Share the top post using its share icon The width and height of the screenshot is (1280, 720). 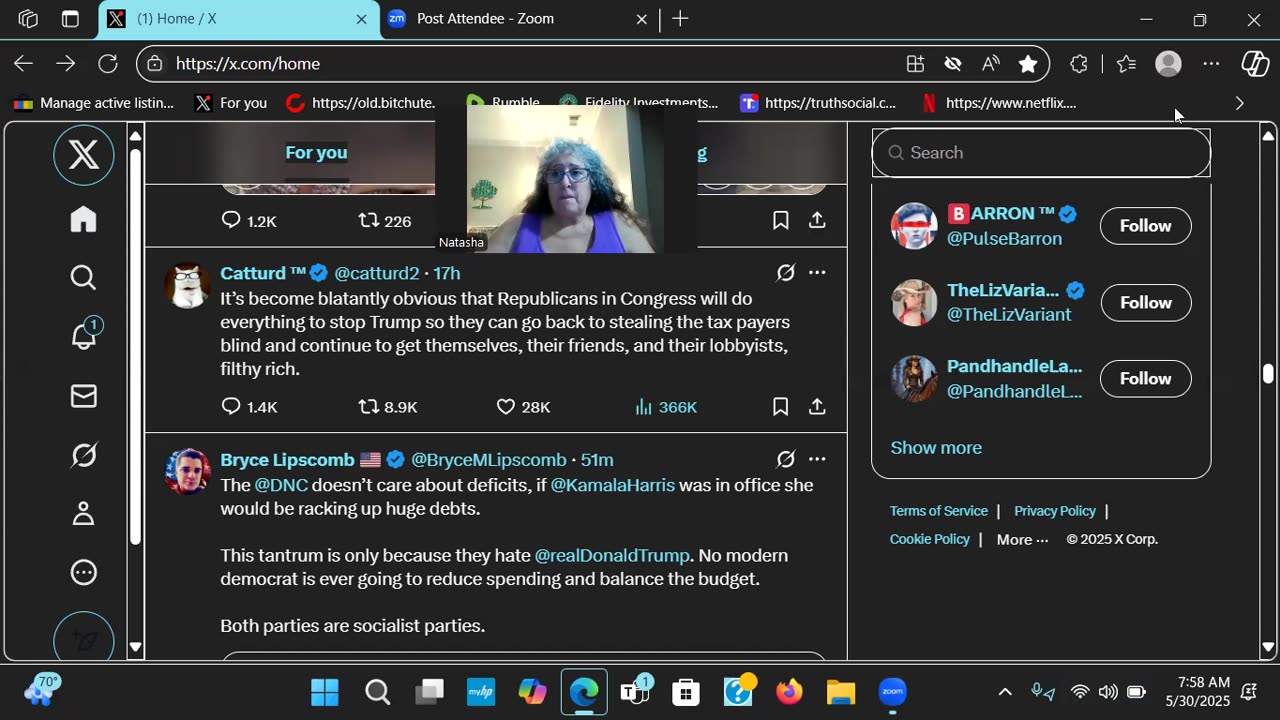click(817, 221)
